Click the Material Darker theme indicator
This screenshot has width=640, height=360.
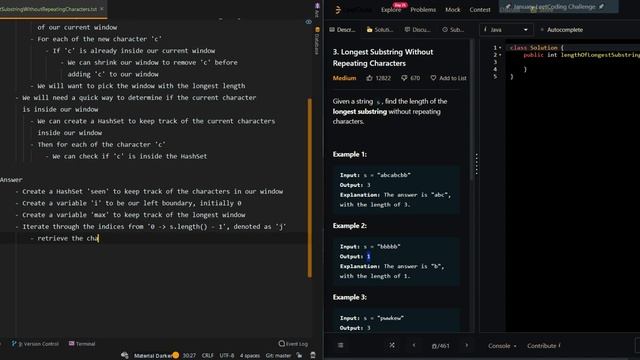click(153, 356)
